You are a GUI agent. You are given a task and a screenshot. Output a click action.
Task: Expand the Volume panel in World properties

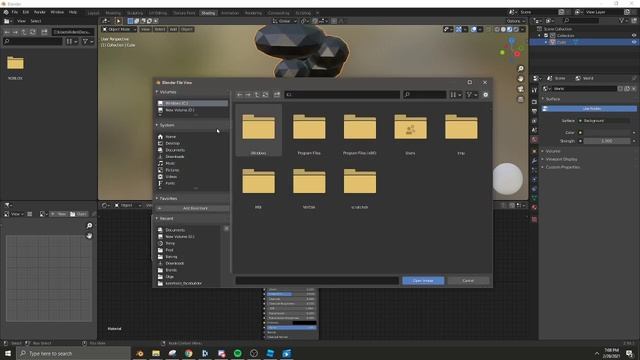coord(553,151)
